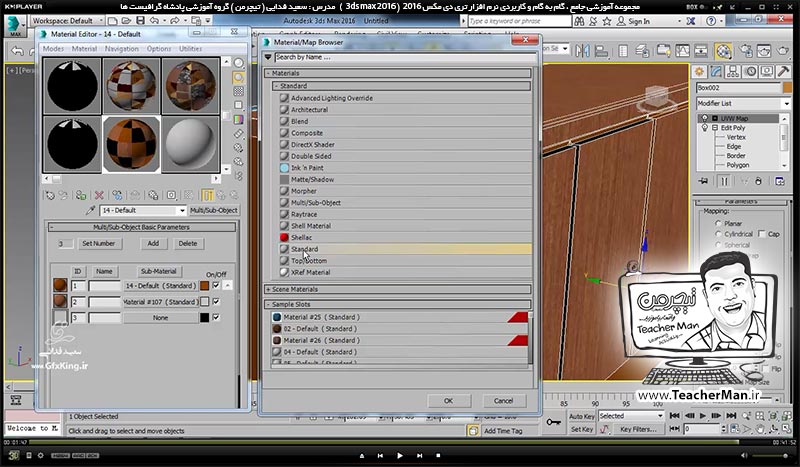Viewport: 800px width, 467px height.
Task: Click Assign Material to Selection icon
Action: pos(81,195)
